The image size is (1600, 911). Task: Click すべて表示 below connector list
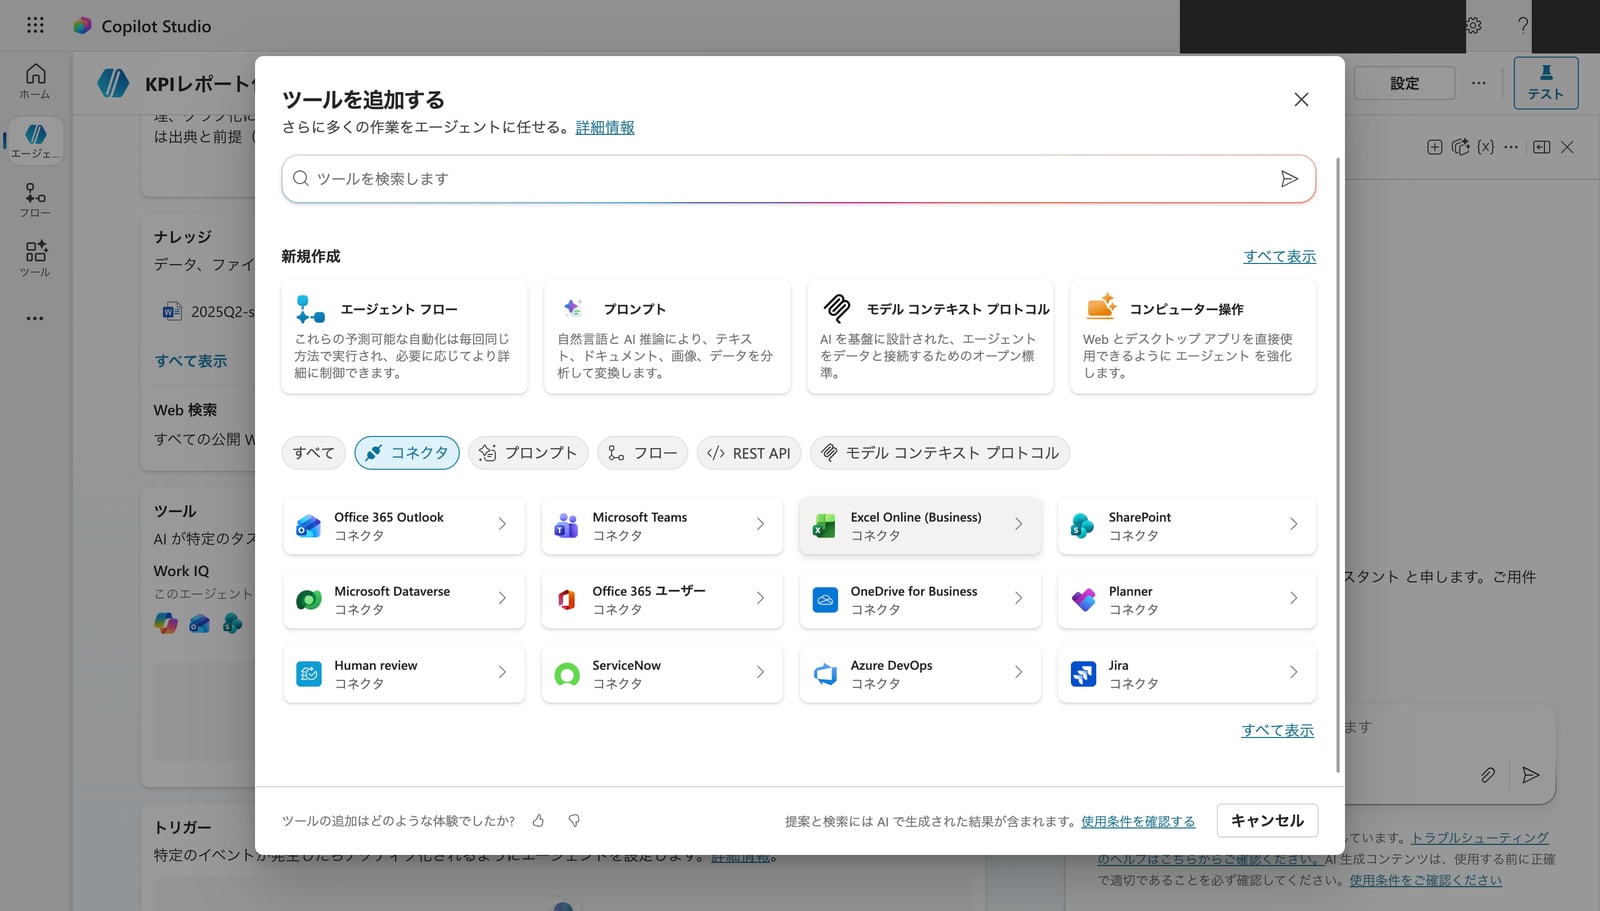(x=1277, y=731)
